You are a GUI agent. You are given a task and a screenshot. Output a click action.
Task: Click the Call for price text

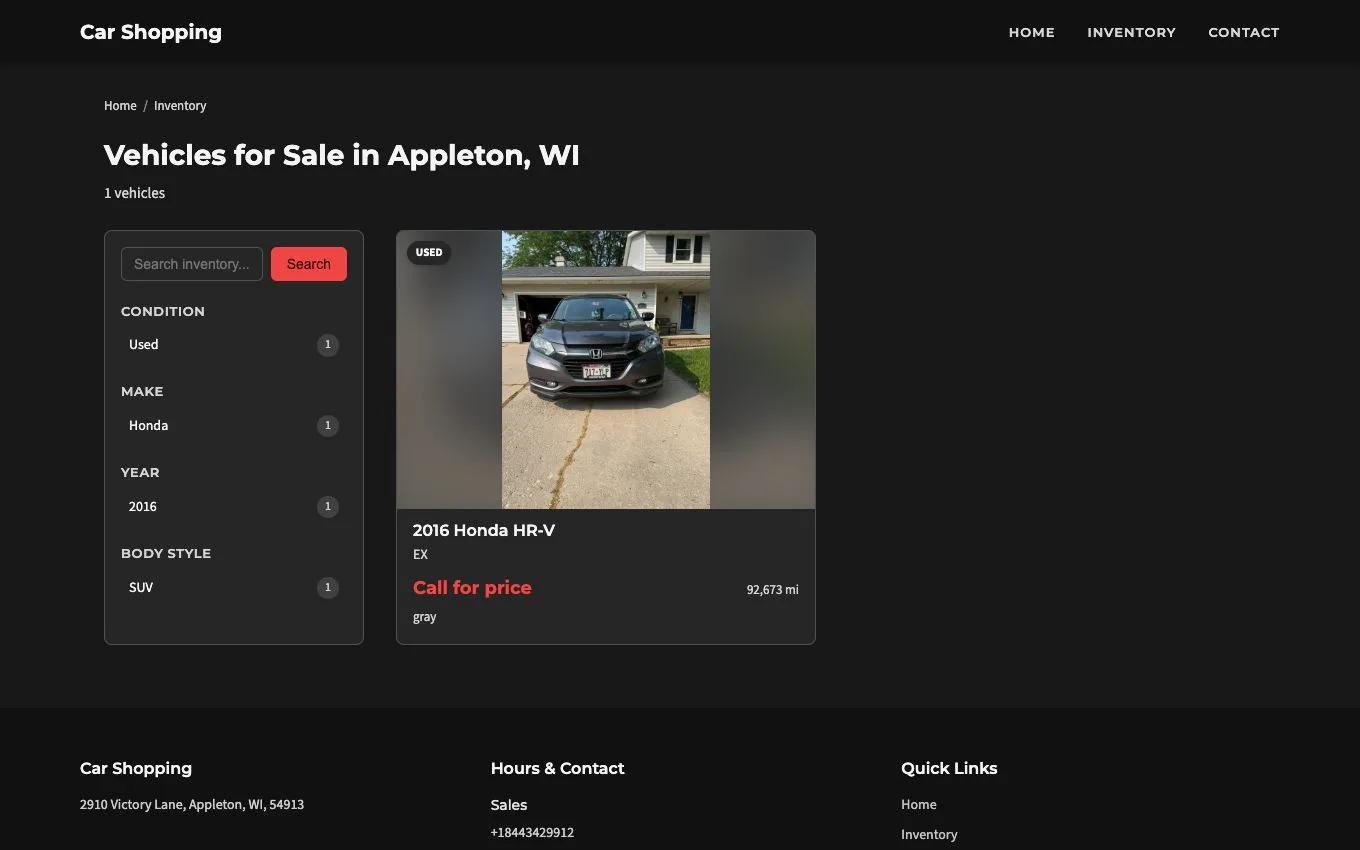[472, 588]
